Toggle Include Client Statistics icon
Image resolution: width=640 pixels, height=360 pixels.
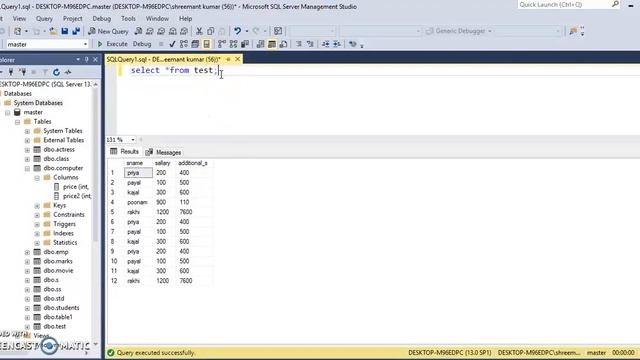point(245,44)
